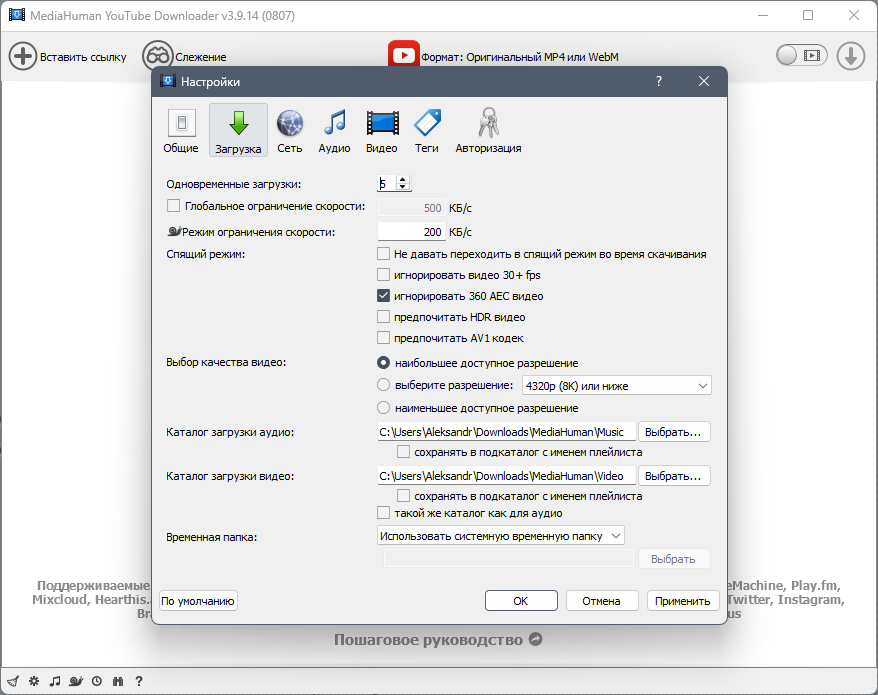Check prefer HDR video option
The image size is (878, 695).
(x=383, y=317)
